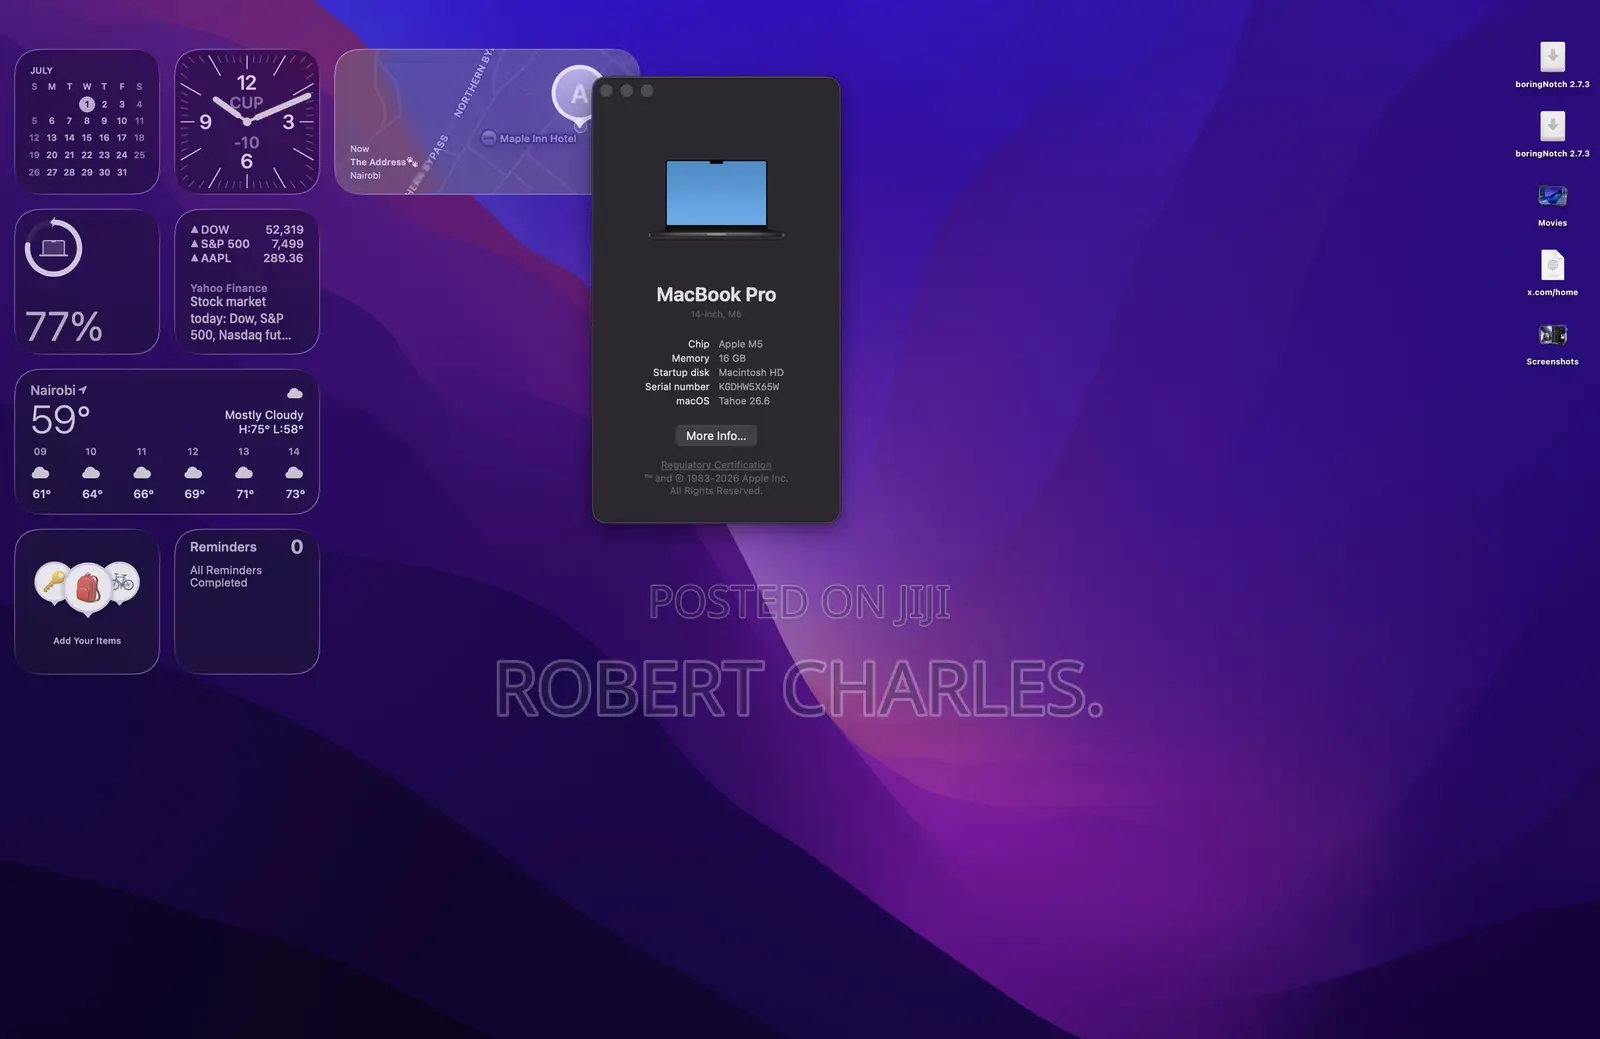Open the Movies folder on the desktop
This screenshot has width=1600, height=1039.
pos(1552,196)
